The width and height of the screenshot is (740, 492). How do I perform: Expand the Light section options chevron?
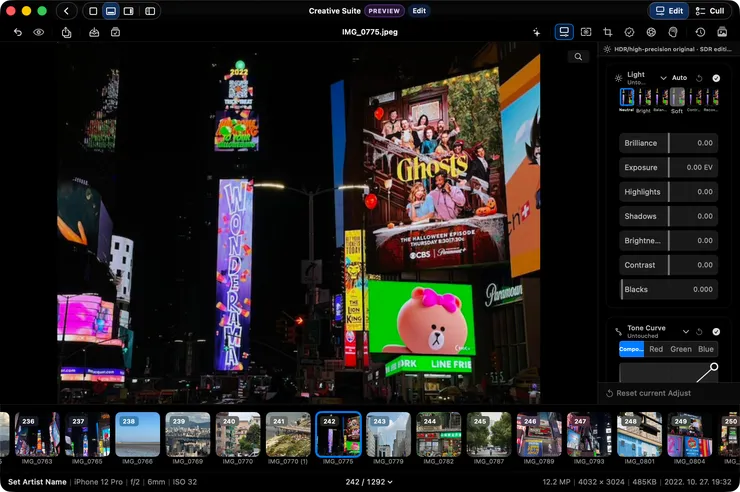(x=663, y=78)
